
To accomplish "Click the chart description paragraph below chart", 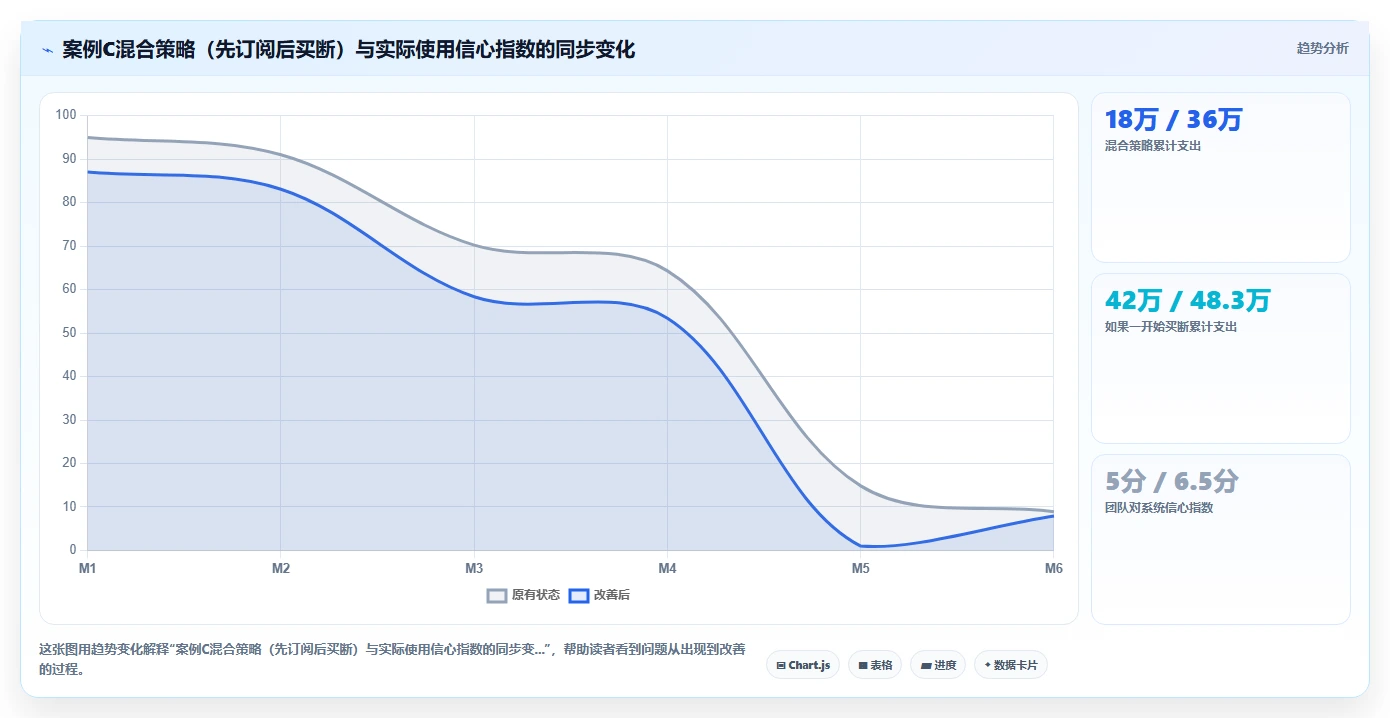I will (x=392, y=659).
